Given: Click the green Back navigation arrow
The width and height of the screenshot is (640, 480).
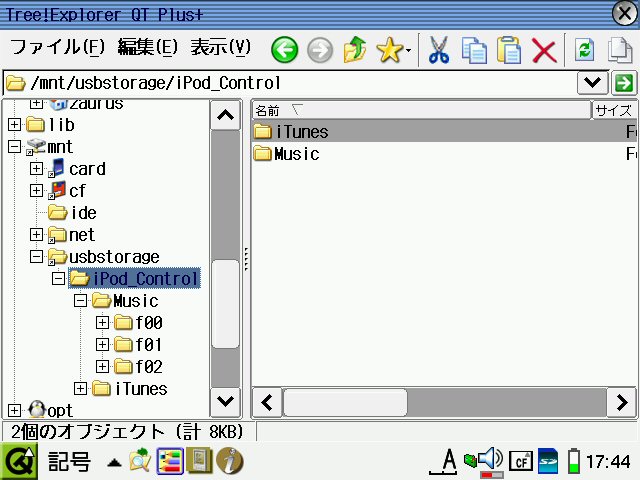Looking at the screenshot, I should (x=285, y=49).
